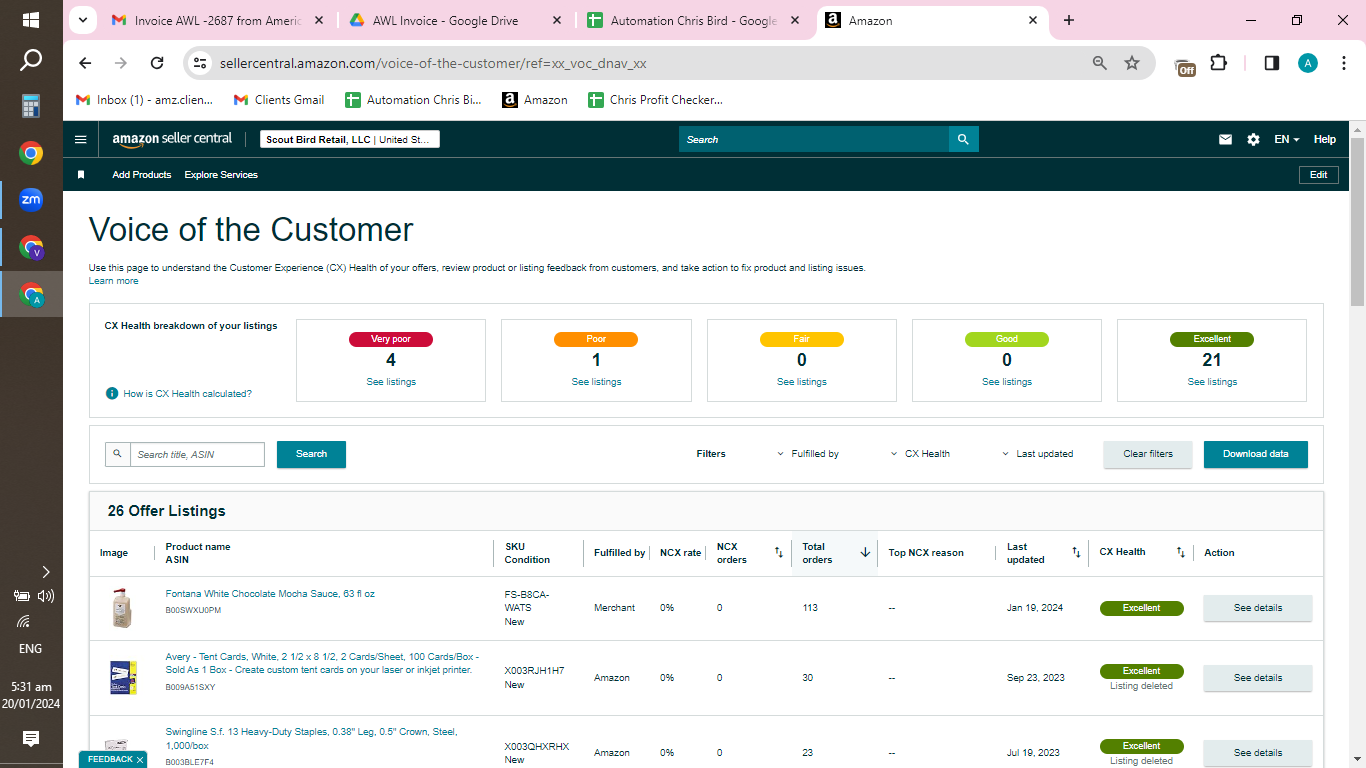Click the zoom magnifier icon in address bar
The height and width of the screenshot is (768, 1366).
[1100, 63]
